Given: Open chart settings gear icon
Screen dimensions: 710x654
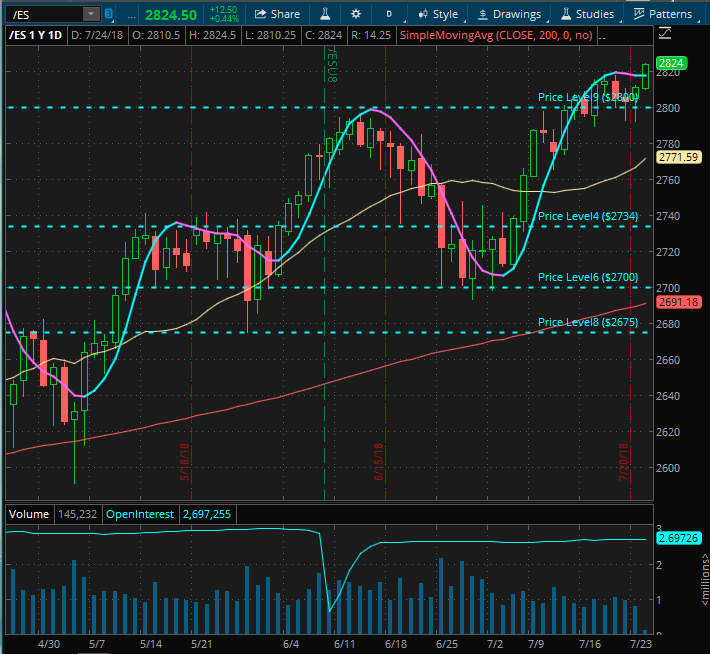Looking at the screenshot, I should pos(356,14).
